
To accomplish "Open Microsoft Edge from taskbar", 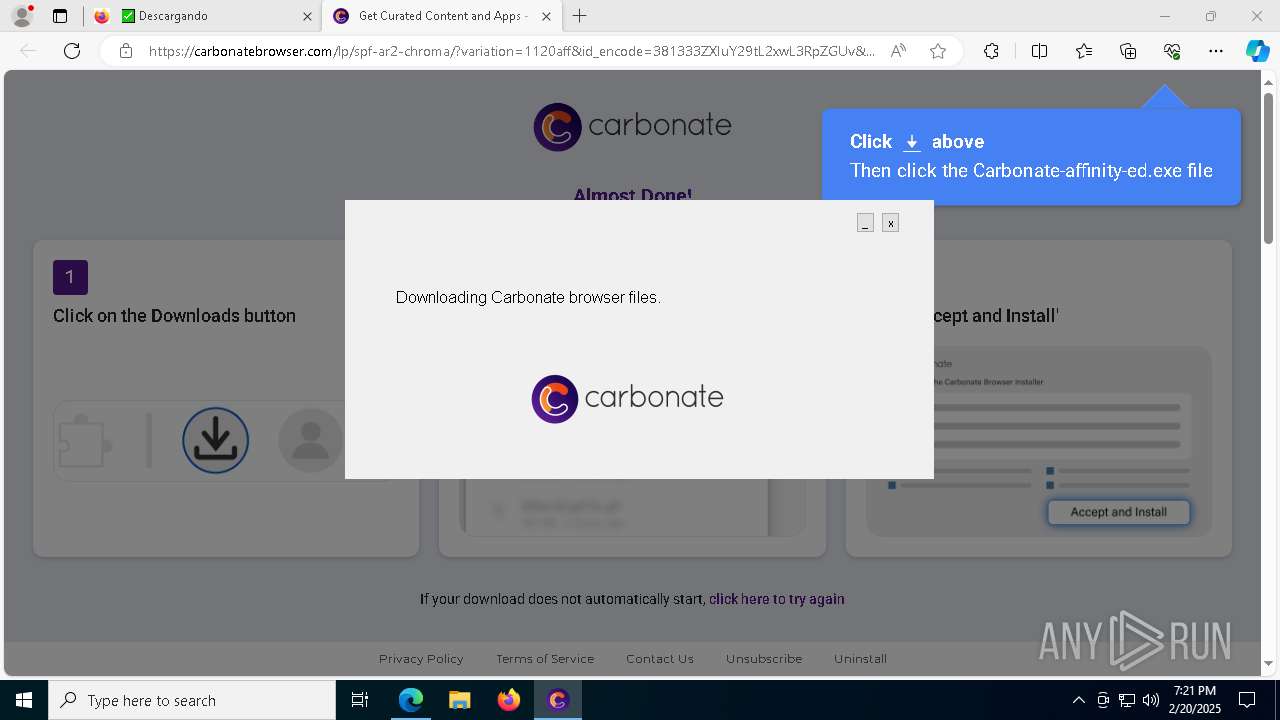I will pyautogui.click(x=411, y=700).
